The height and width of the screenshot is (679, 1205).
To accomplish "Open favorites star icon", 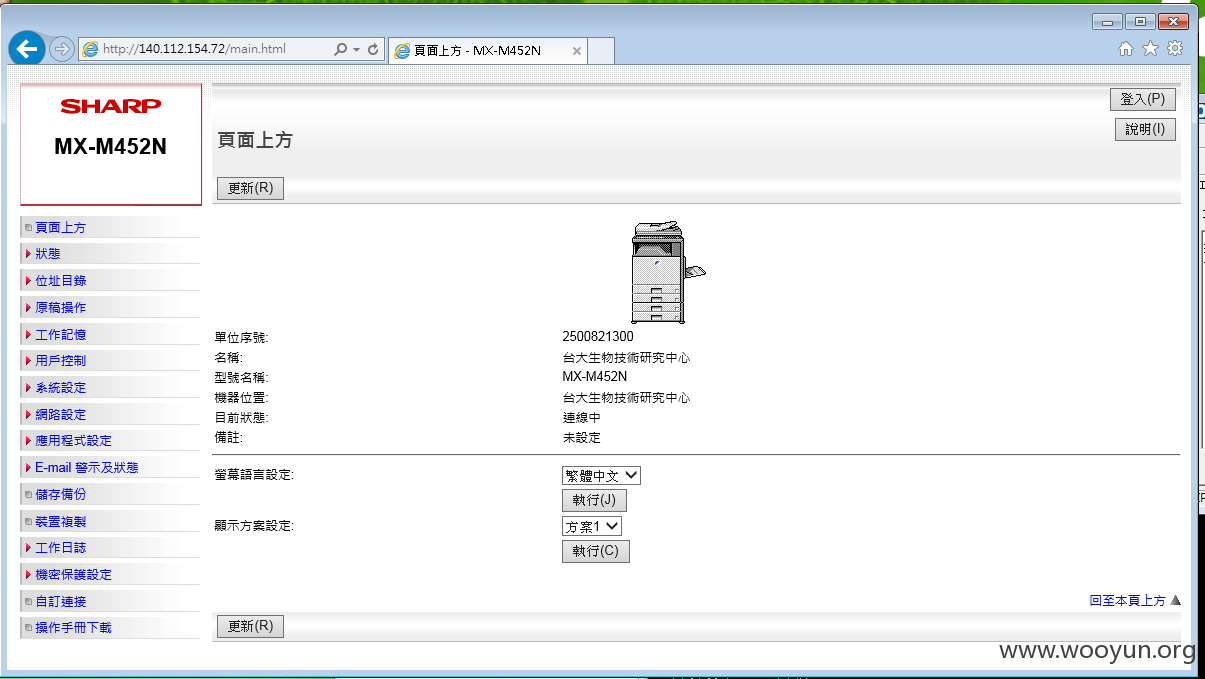I will [x=1150, y=48].
